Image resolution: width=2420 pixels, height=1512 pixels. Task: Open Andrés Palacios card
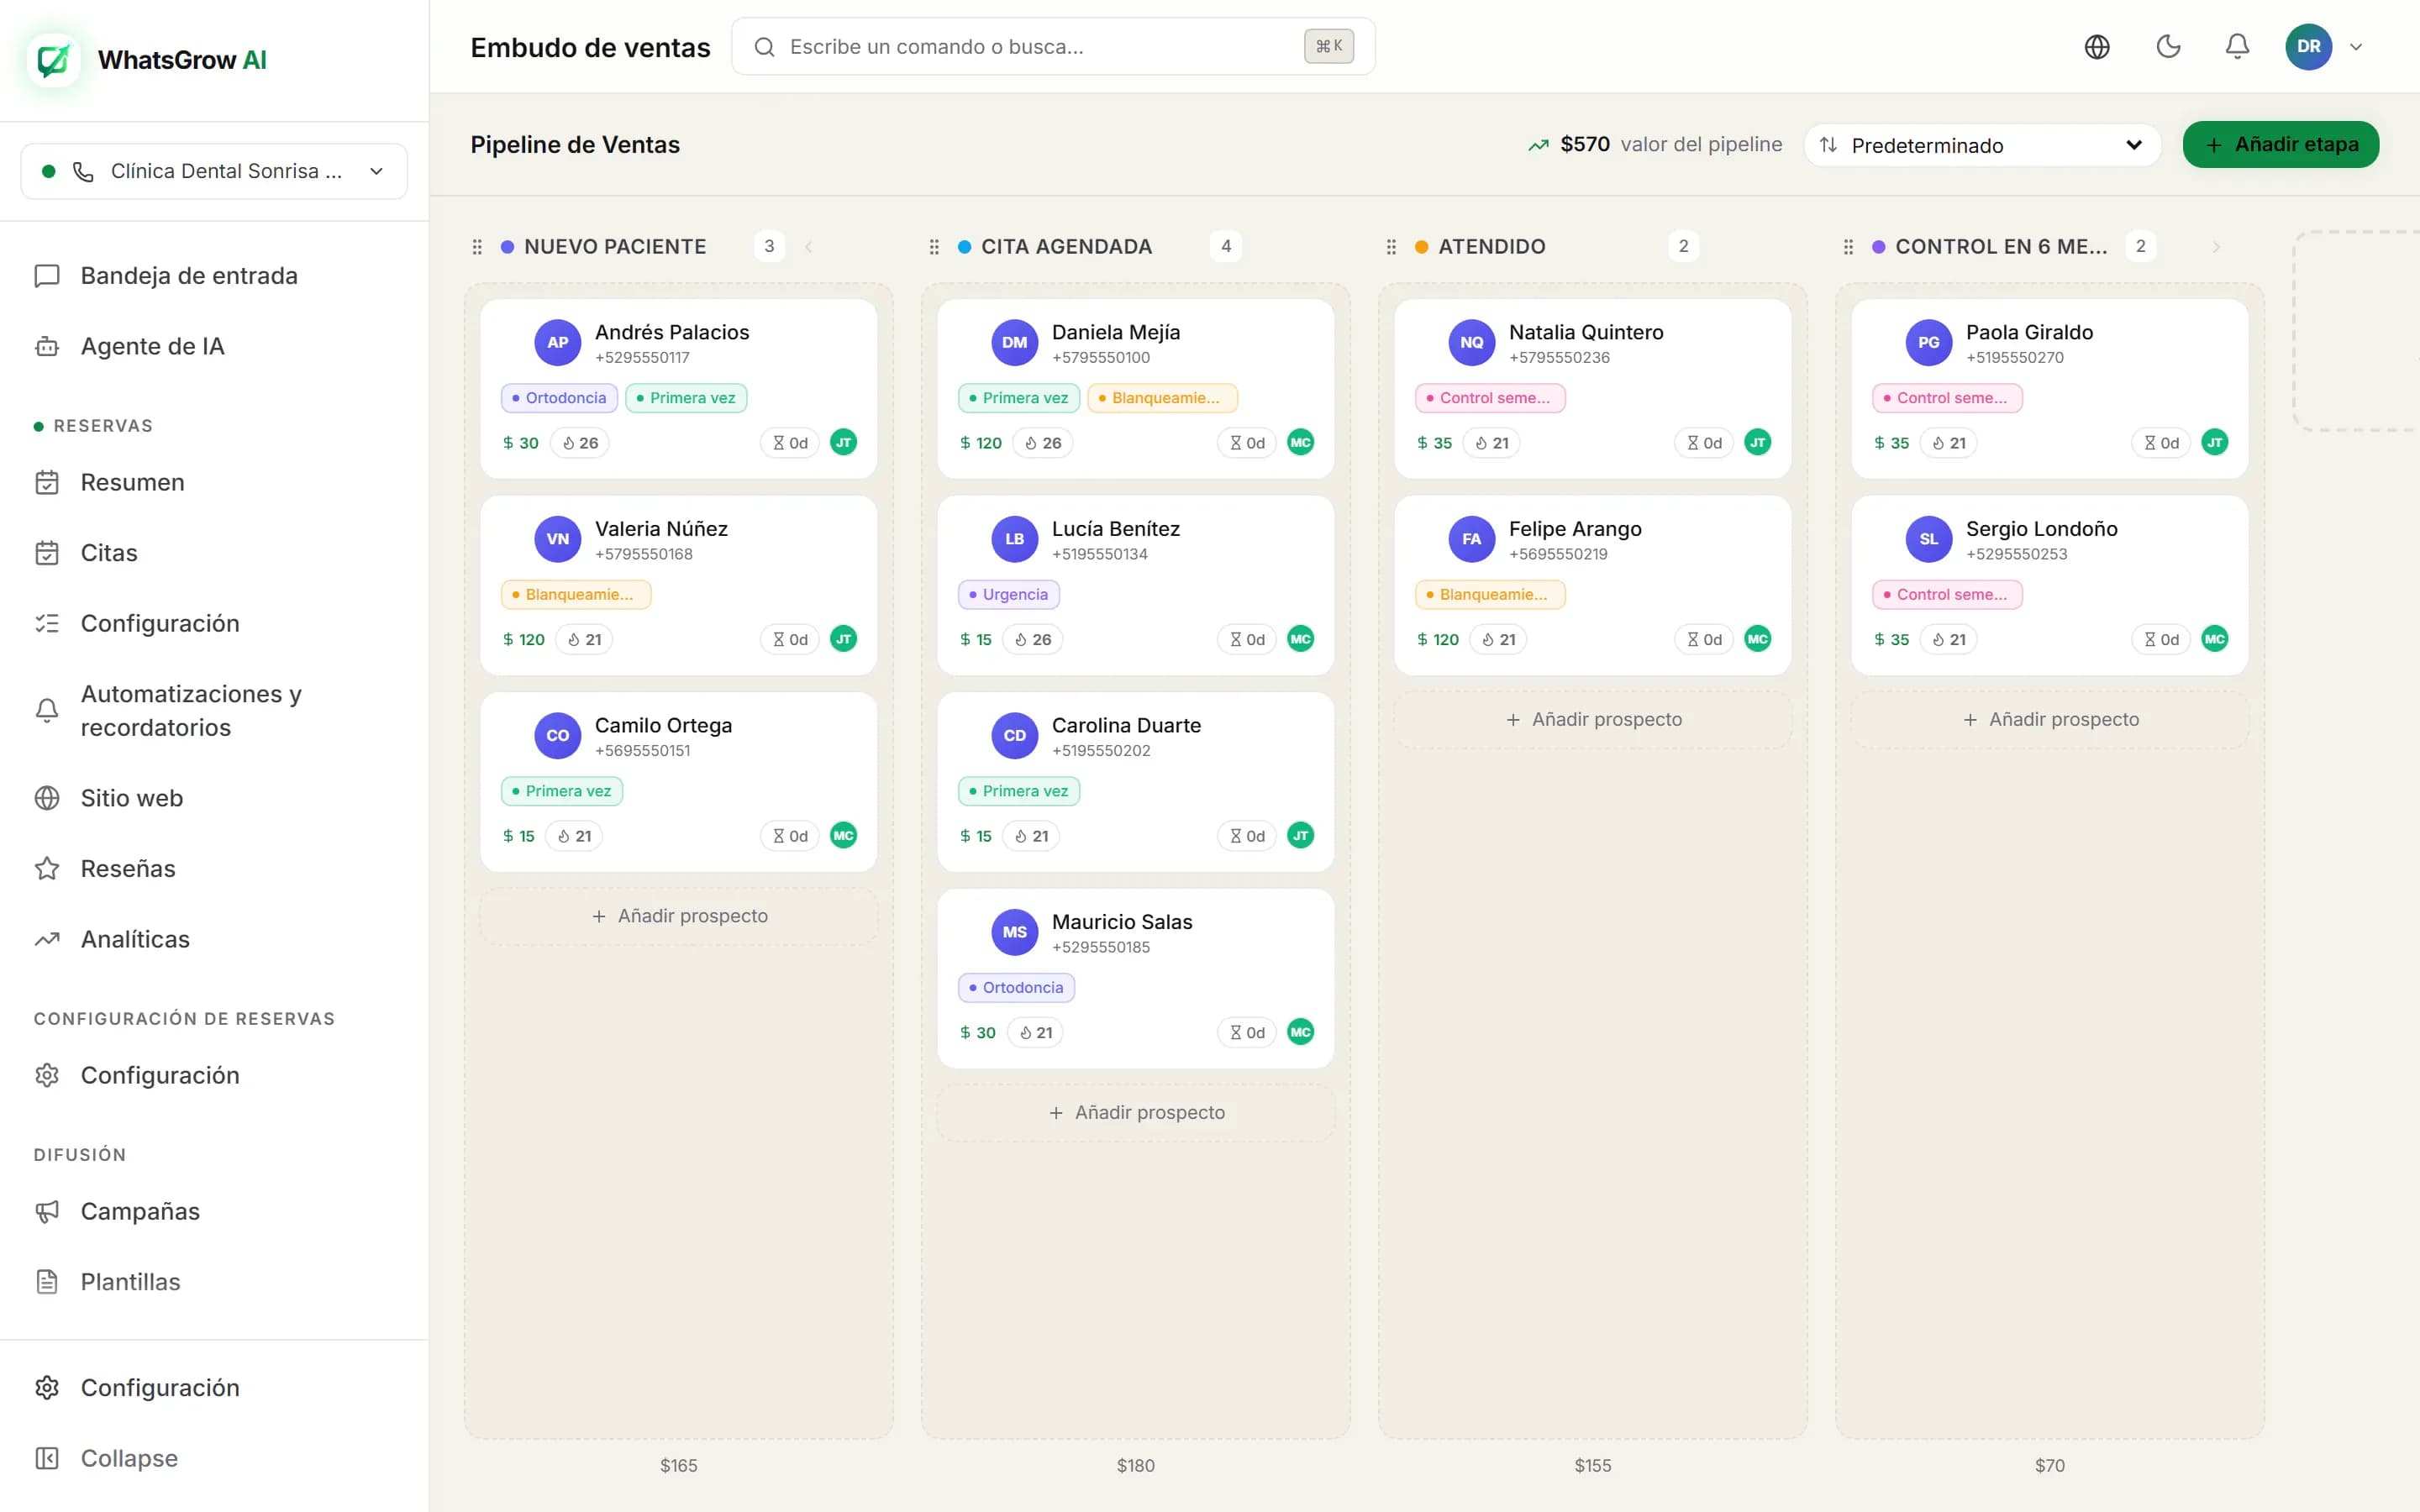pyautogui.click(x=679, y=389)
